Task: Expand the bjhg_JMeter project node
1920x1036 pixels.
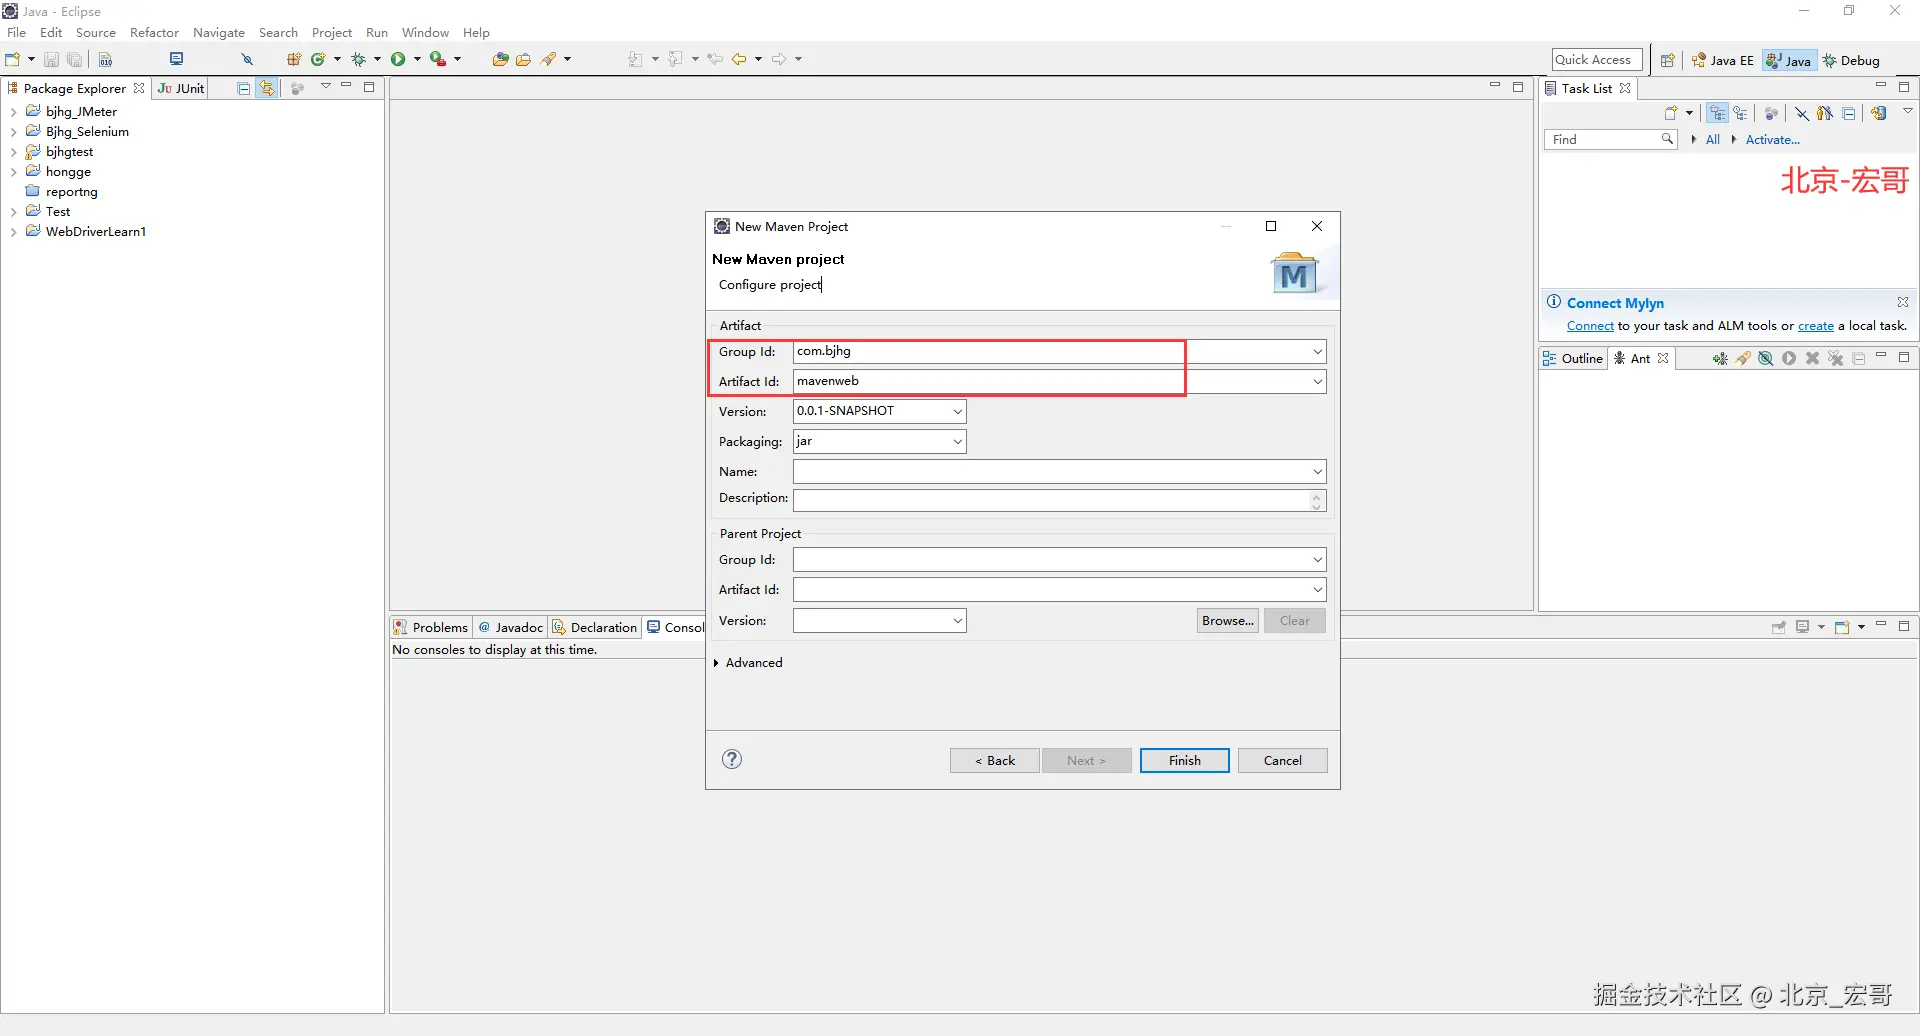Action: (x=13, y=112)
